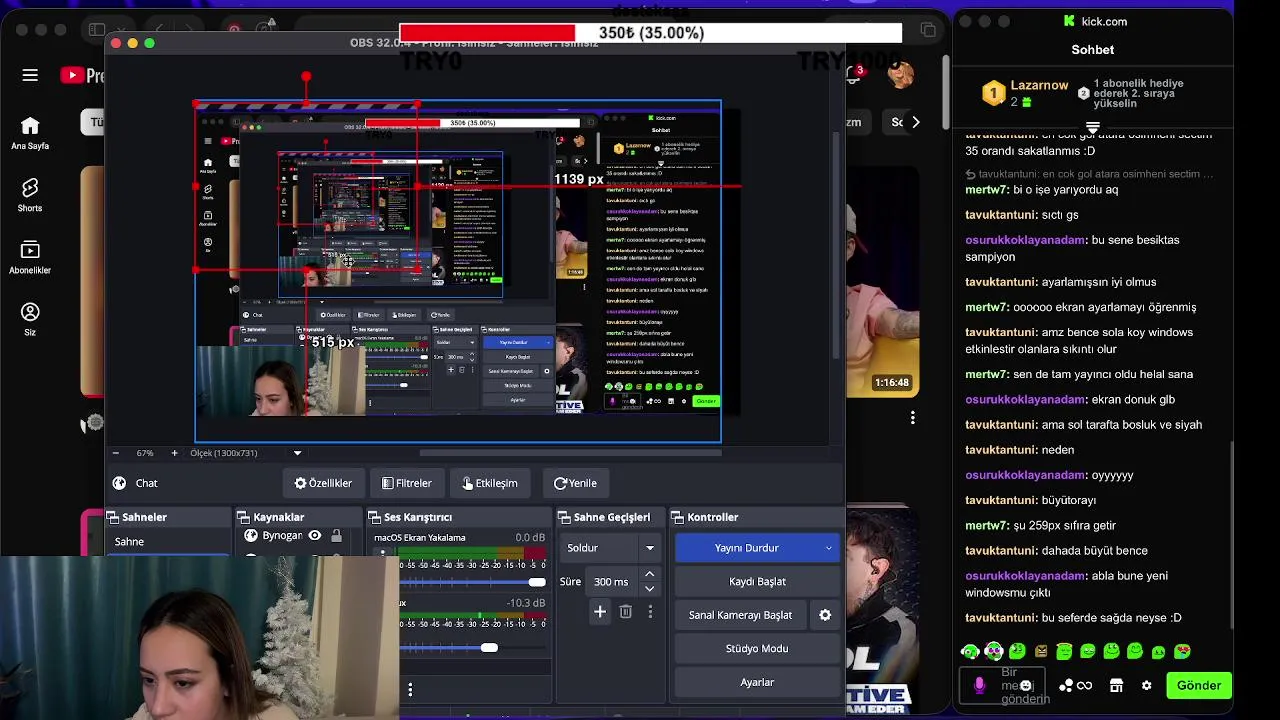Click the Kaynaklar dock header icon
Viewport: 1280px width, 720px height.
(x=244, y=517)
